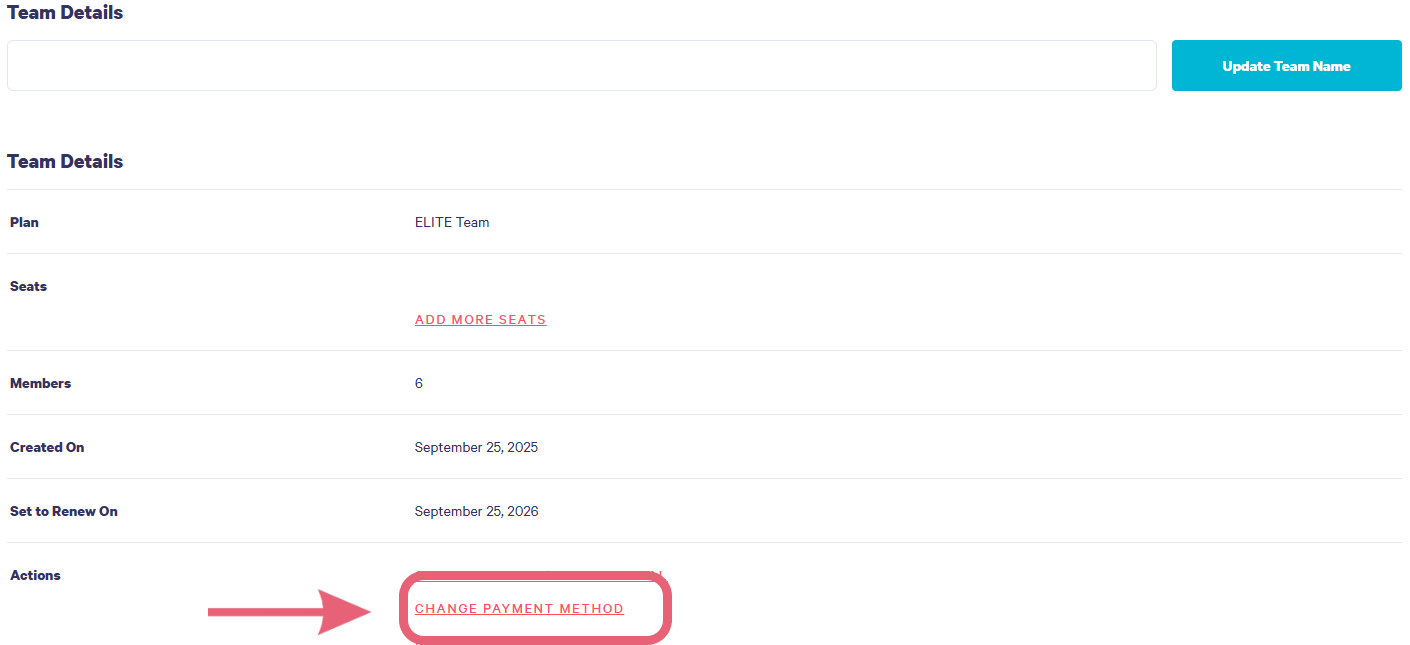Click the pink rounded highlight box outline
Image resolution: width=1410 pixels, height=645 pixels.
pyautogui.click(x=667, y=608)
